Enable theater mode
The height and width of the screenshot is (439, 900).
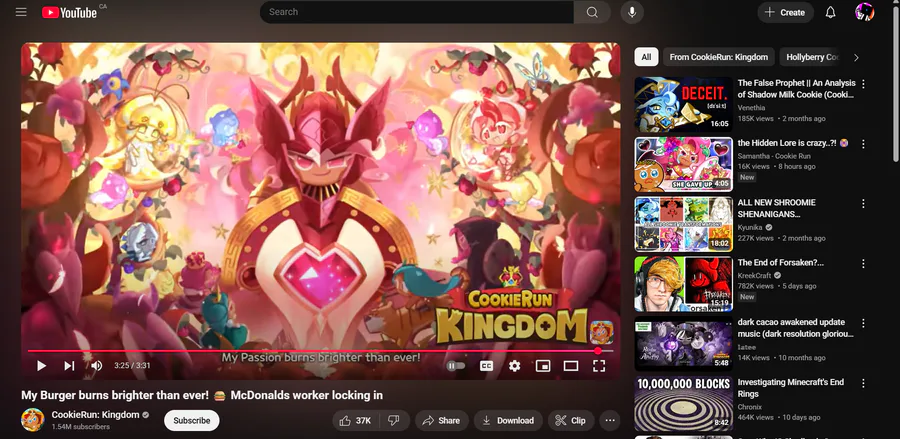(571, 366)
